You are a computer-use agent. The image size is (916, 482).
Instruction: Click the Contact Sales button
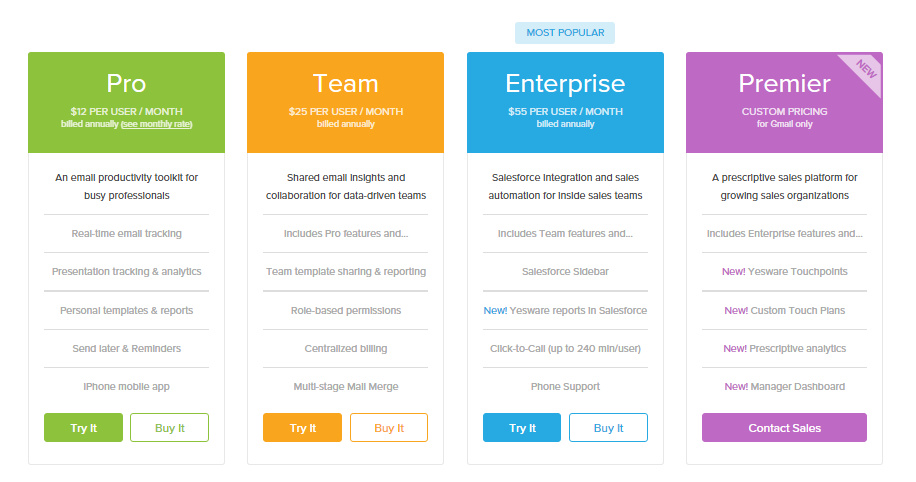click(785, 428)
